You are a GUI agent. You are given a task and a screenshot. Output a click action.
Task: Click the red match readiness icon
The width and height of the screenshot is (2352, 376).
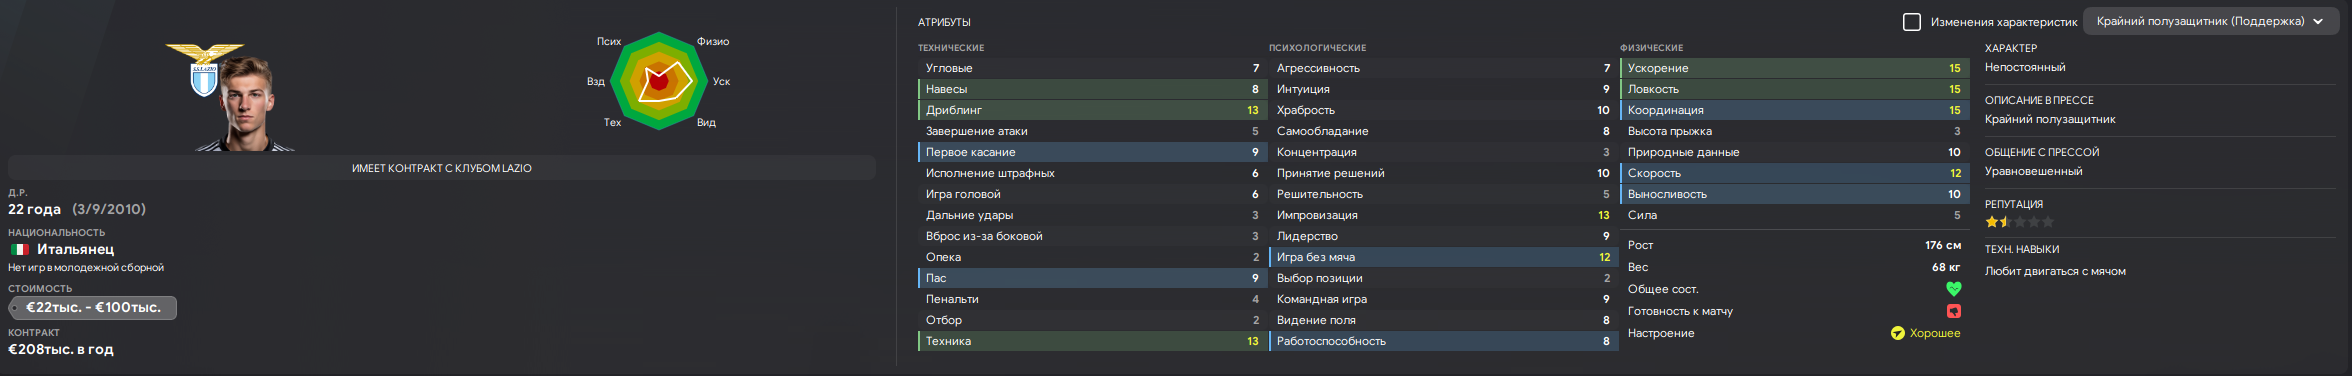pyautogui.click(x=1953, y=311)
